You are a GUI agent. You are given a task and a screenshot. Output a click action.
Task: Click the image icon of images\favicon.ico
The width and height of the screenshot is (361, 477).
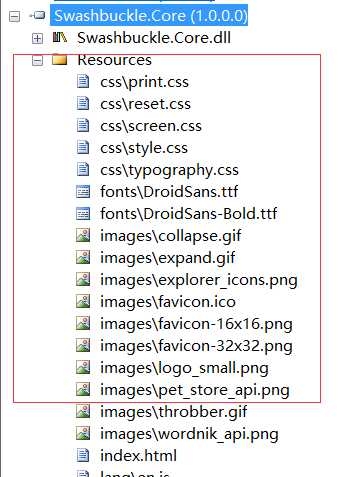83,301
